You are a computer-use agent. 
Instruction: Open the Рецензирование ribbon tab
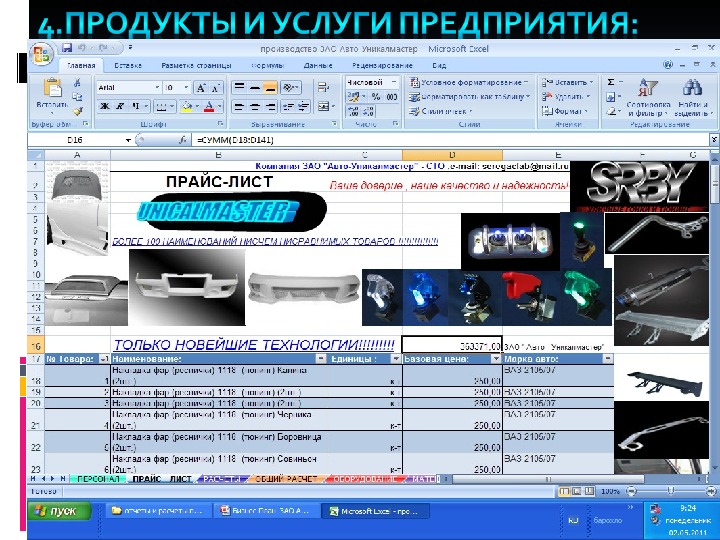(382, 65)
